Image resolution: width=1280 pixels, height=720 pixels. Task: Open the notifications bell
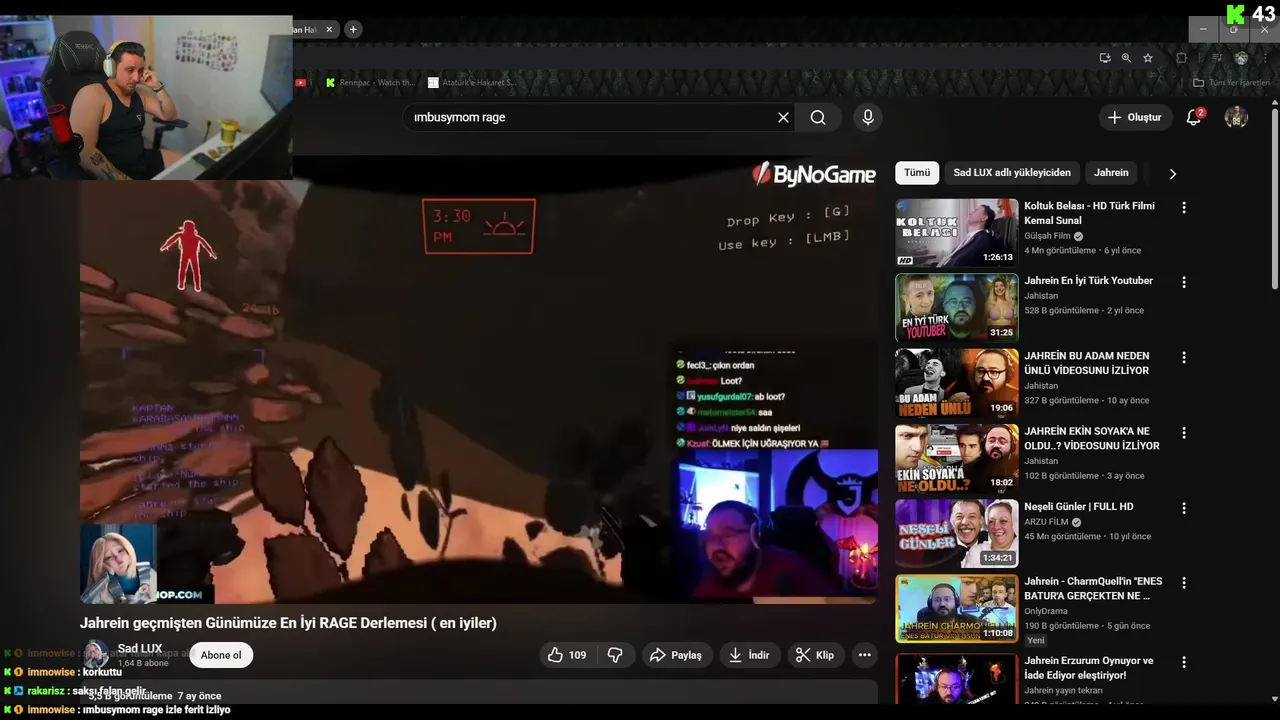(1194, 117)
